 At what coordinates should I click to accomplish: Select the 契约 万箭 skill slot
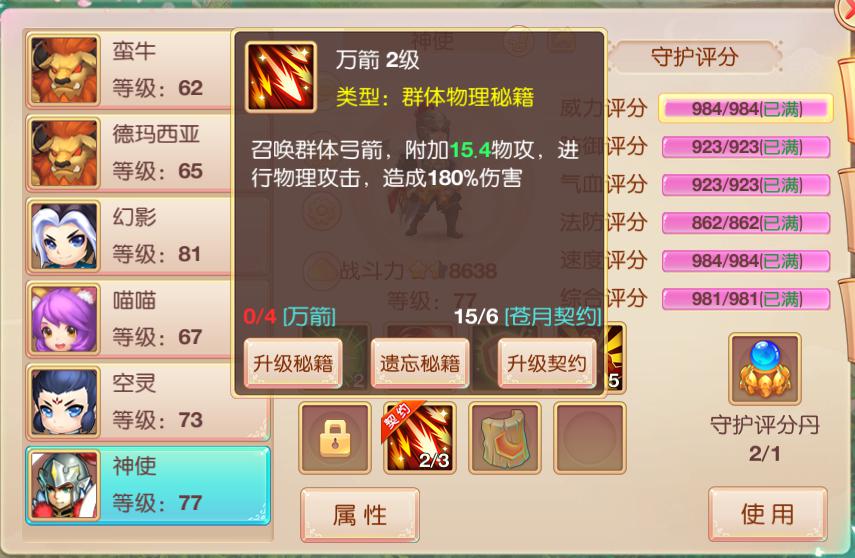tap(419, 438)
